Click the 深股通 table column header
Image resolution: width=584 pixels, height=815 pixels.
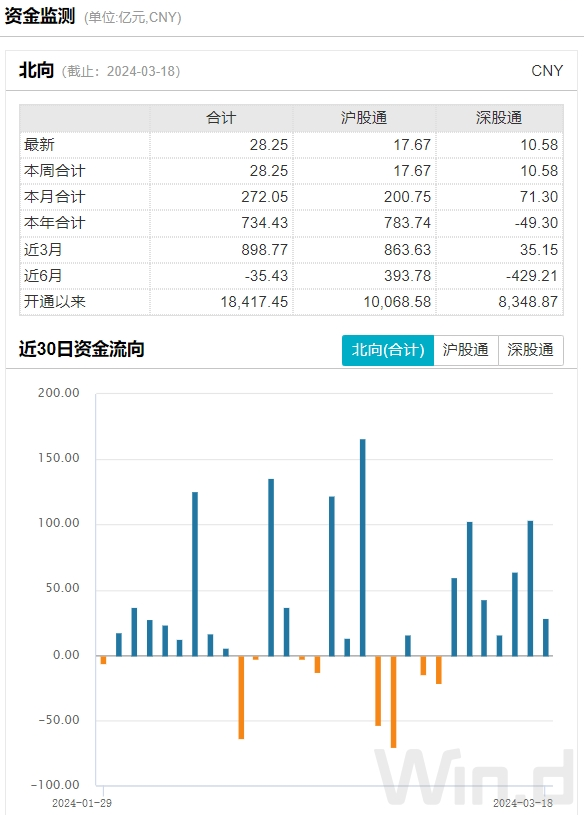point(499,118)
